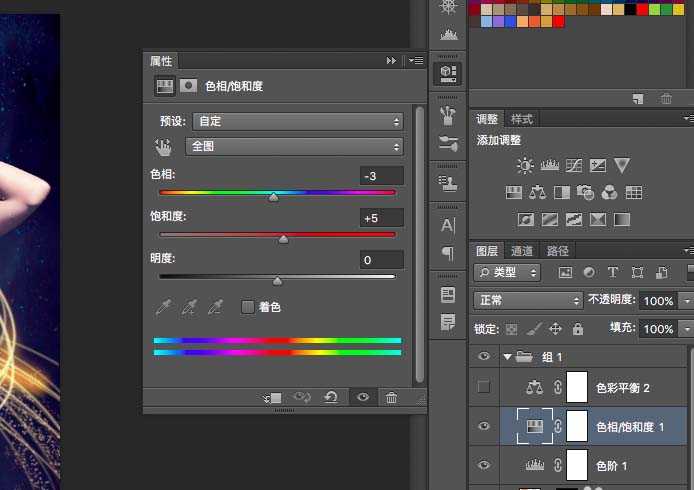Open the 预设 preset dropdown
Image resolution: width=694 pixels, height=490 pixels.
coord(294,121)
